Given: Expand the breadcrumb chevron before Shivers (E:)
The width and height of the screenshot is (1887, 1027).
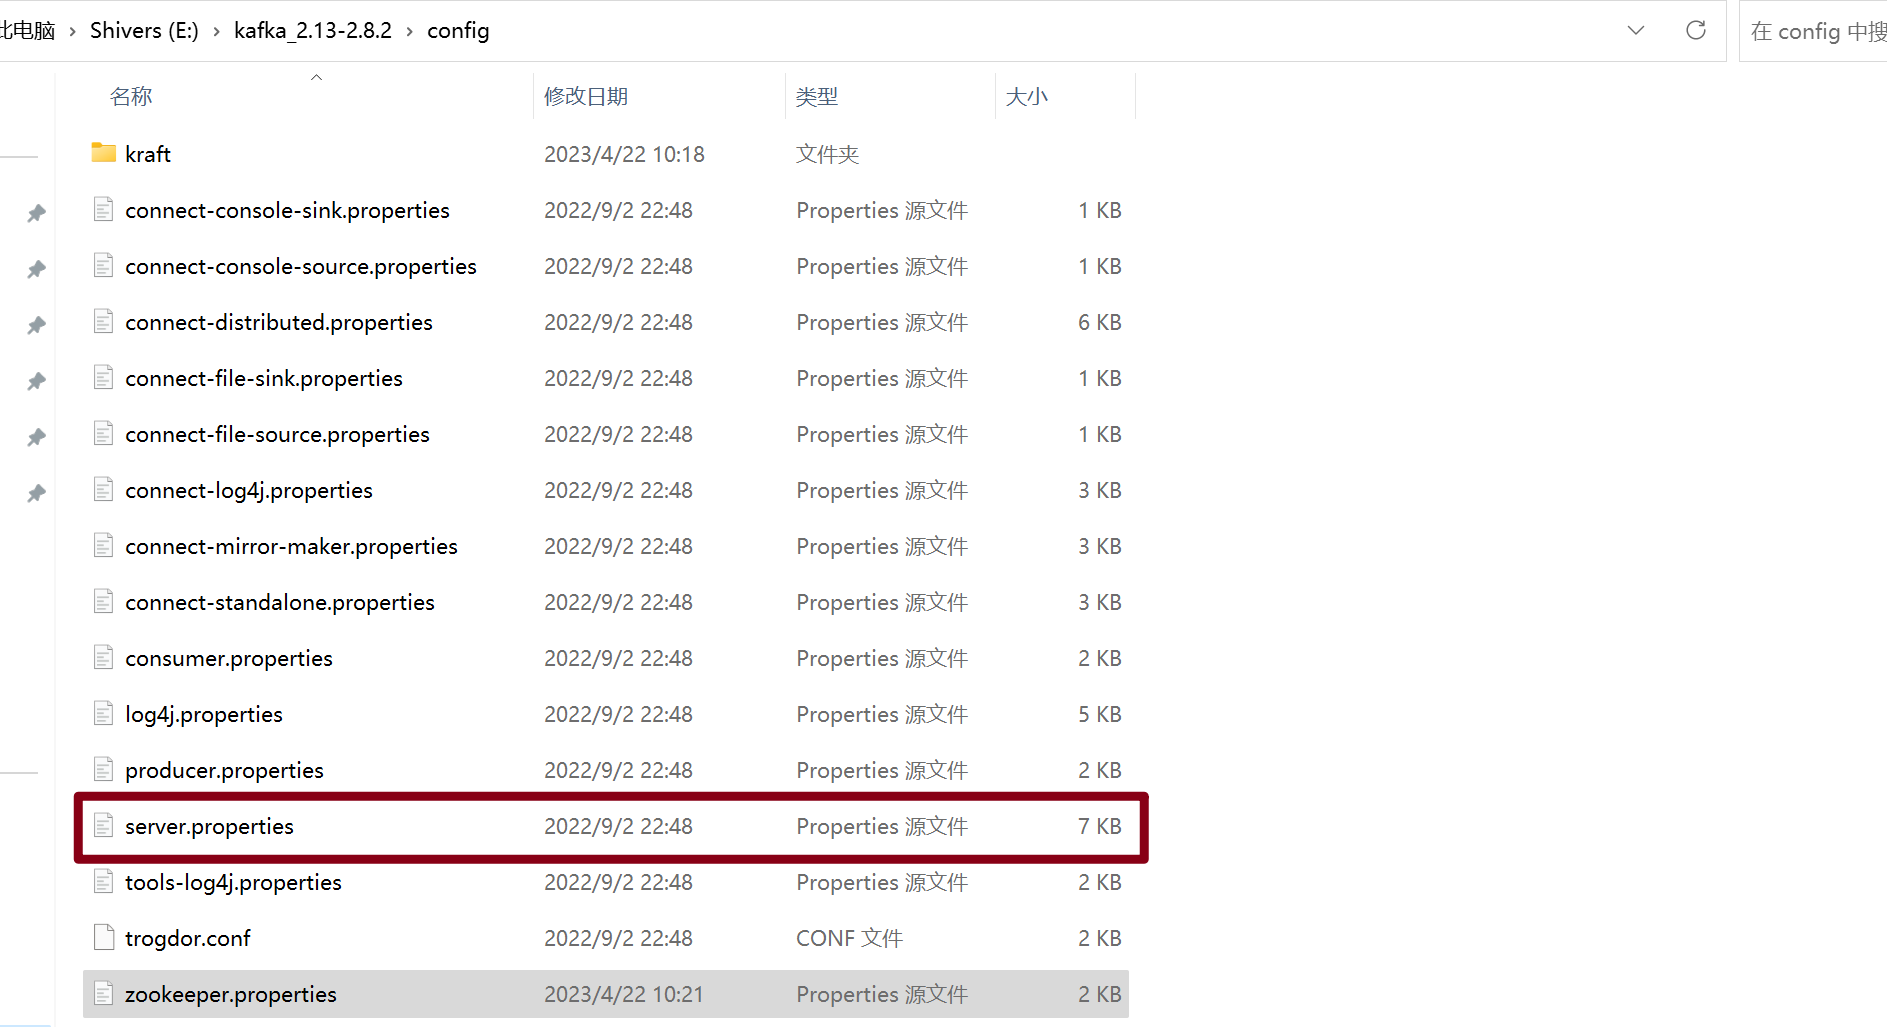Looking at the screenshot, I should click(72, 31).
